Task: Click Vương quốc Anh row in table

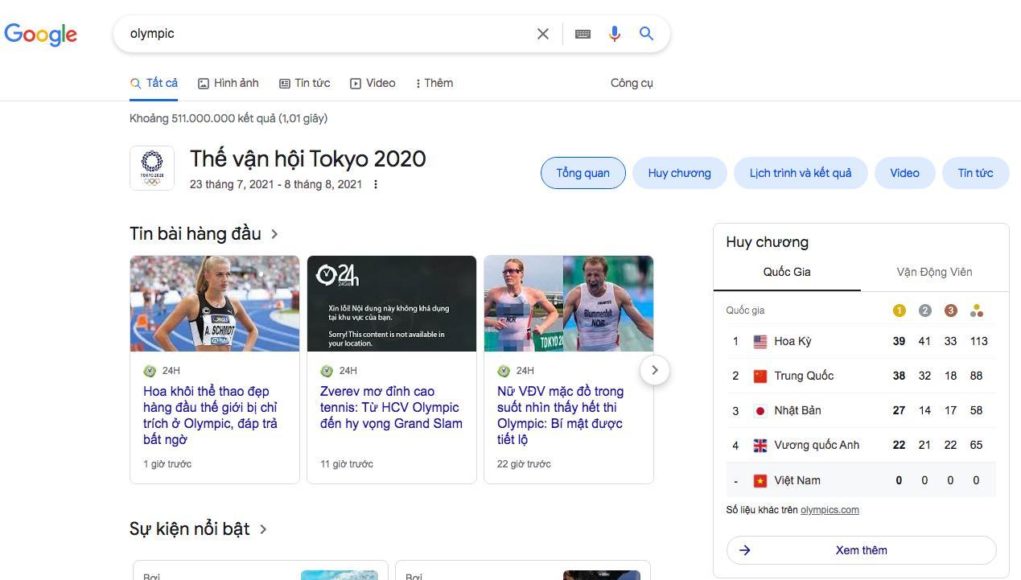Action: coord(861,445)
